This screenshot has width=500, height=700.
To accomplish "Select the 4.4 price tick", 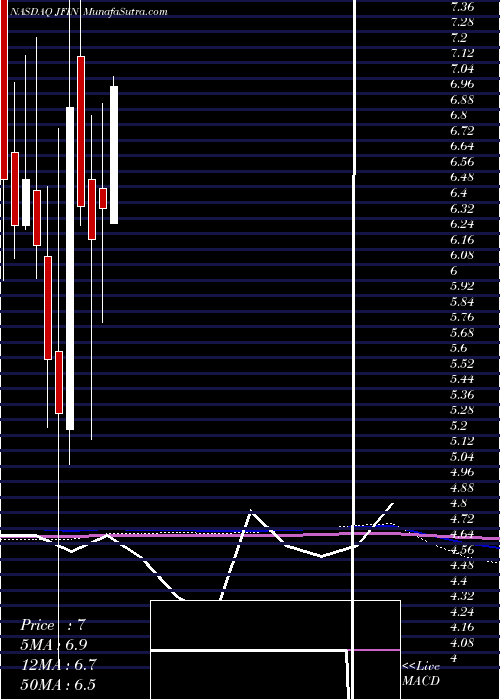I will coord(460,581).
